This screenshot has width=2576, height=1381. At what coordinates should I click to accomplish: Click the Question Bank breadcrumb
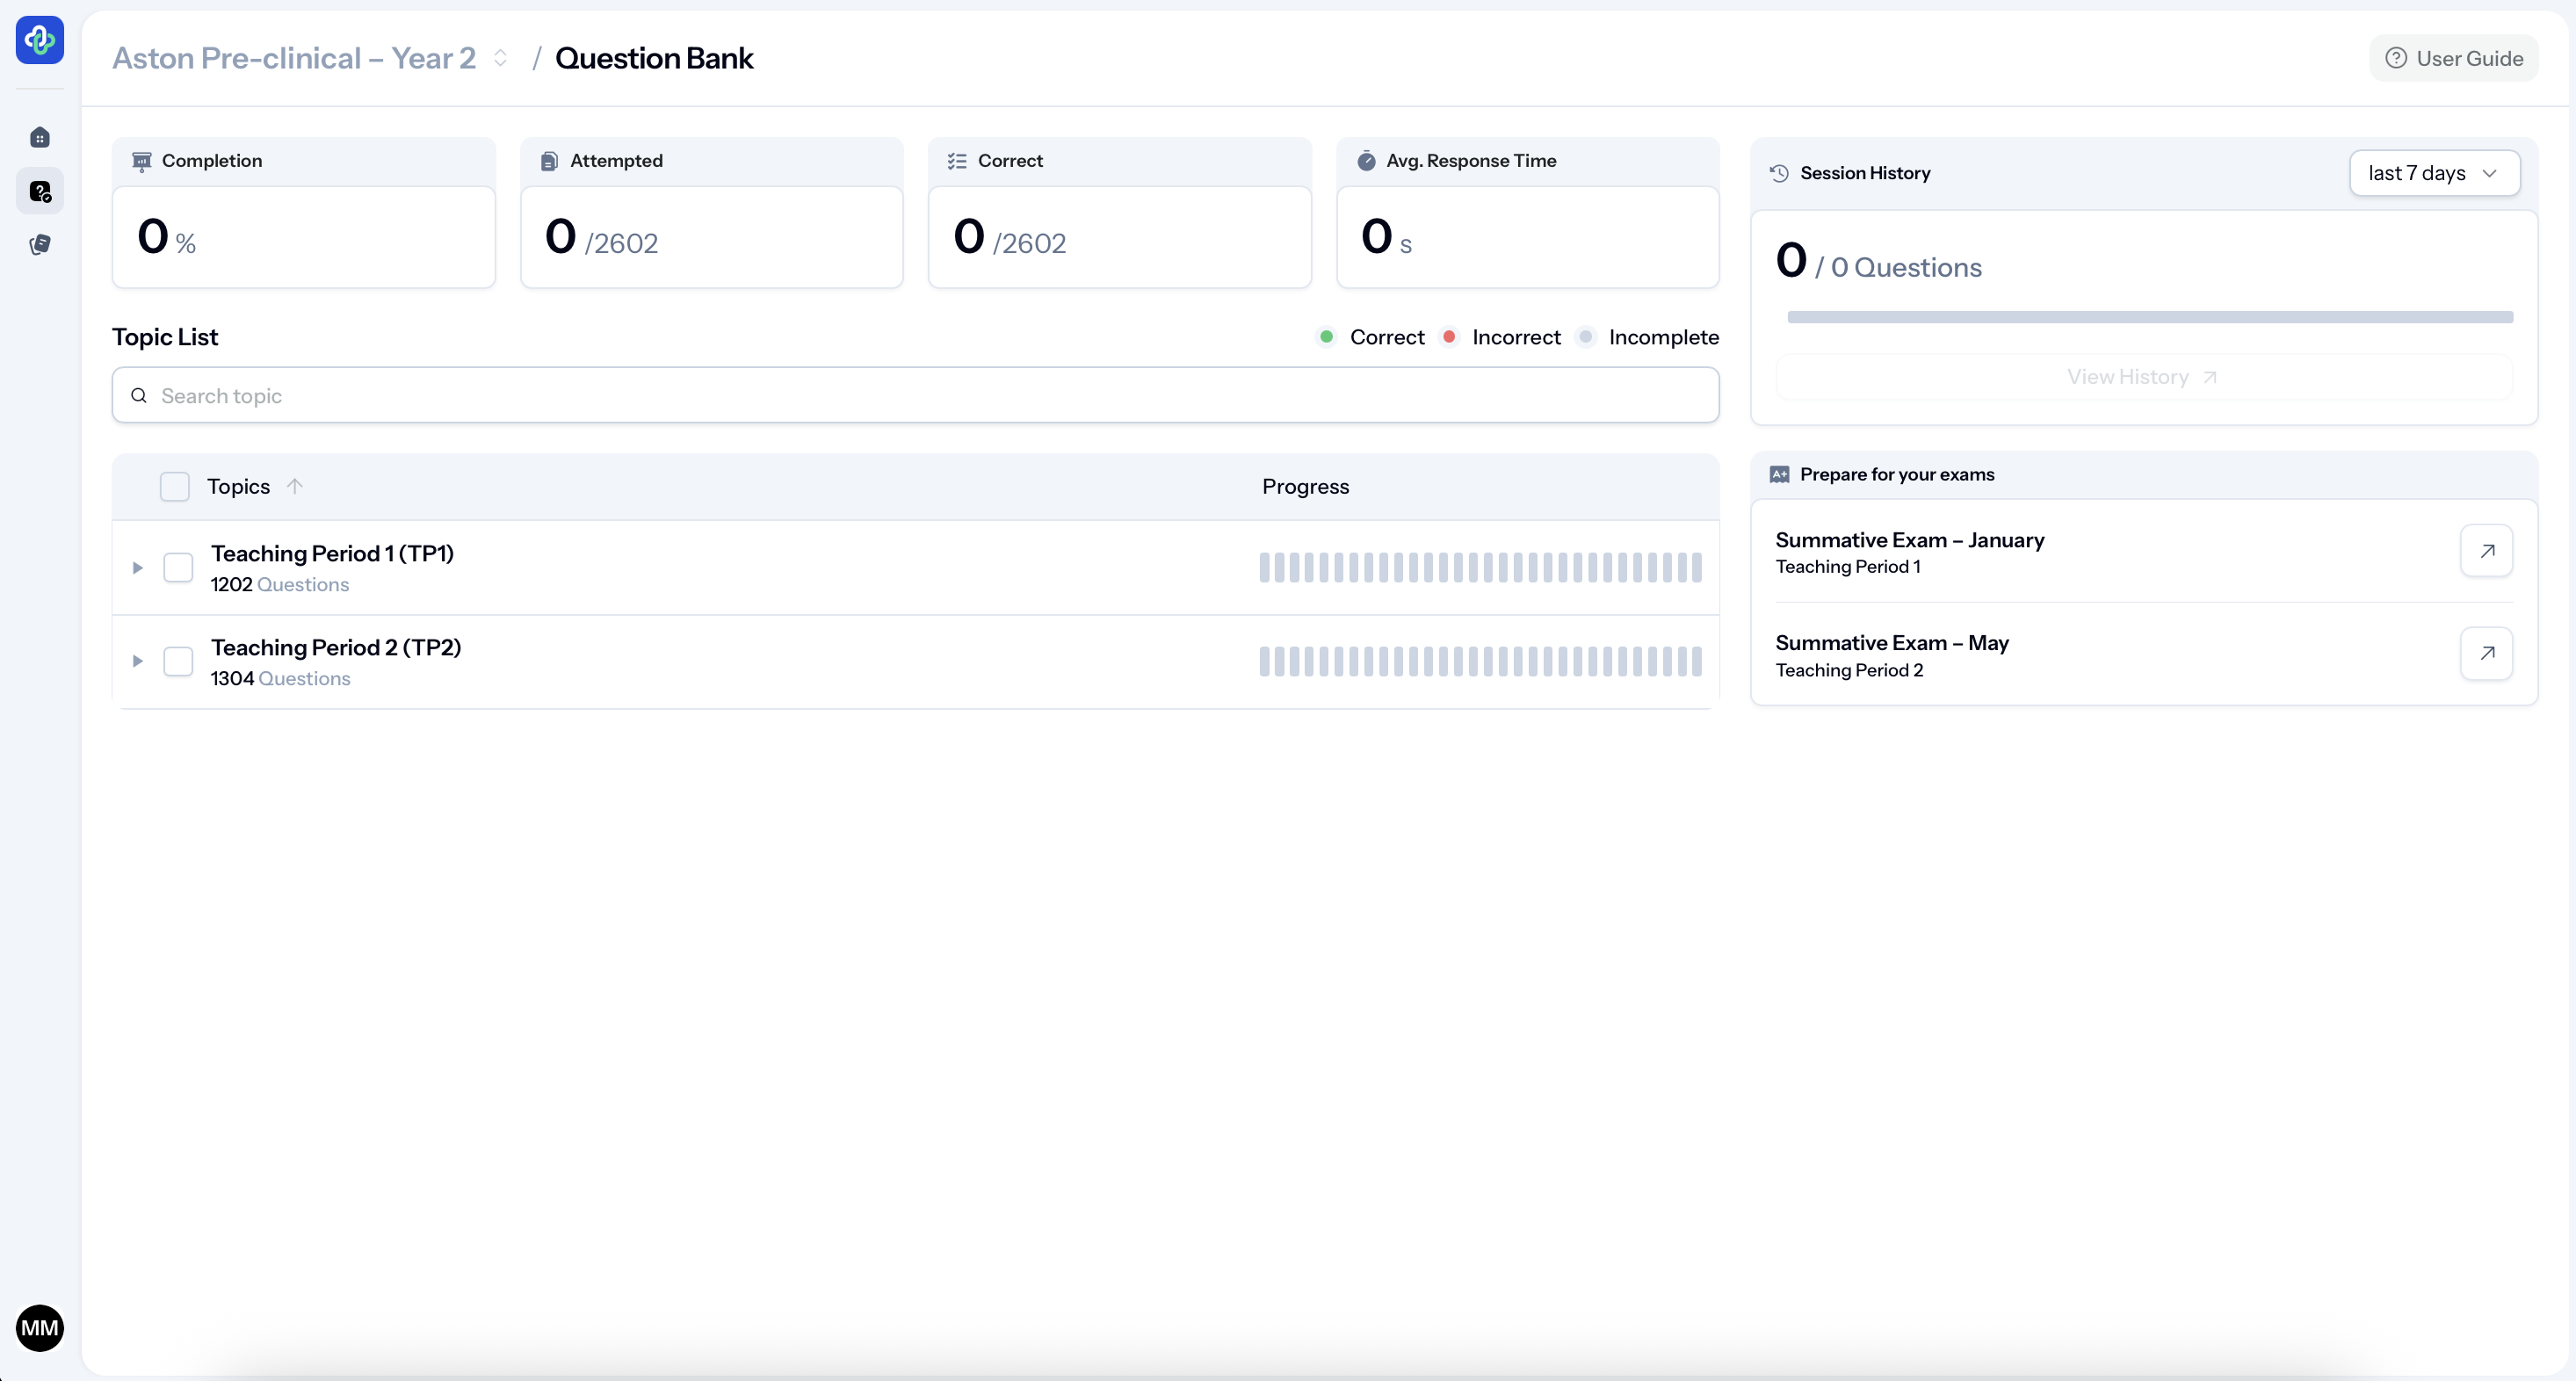(654, 58)
